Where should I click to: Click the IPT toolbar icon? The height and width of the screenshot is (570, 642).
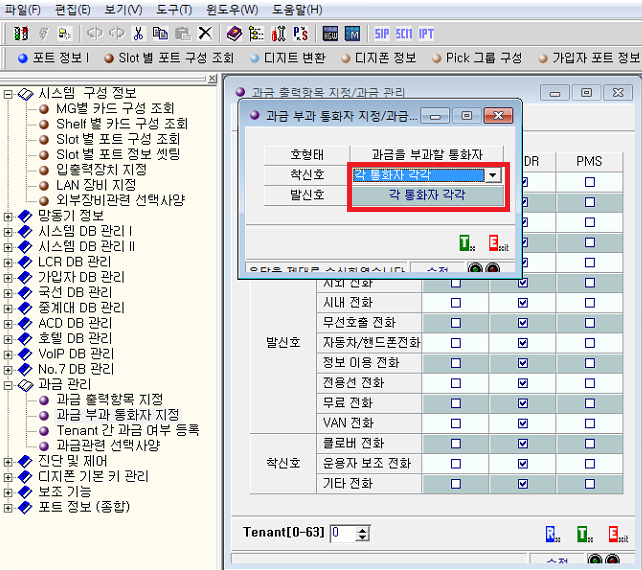tap(426, 34)
